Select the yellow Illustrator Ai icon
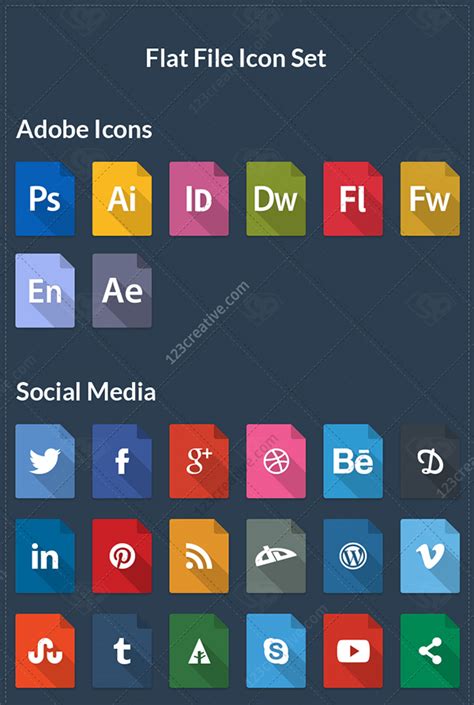Image resolution: width=474 pixels, height=705 pixels. point(122,199)
